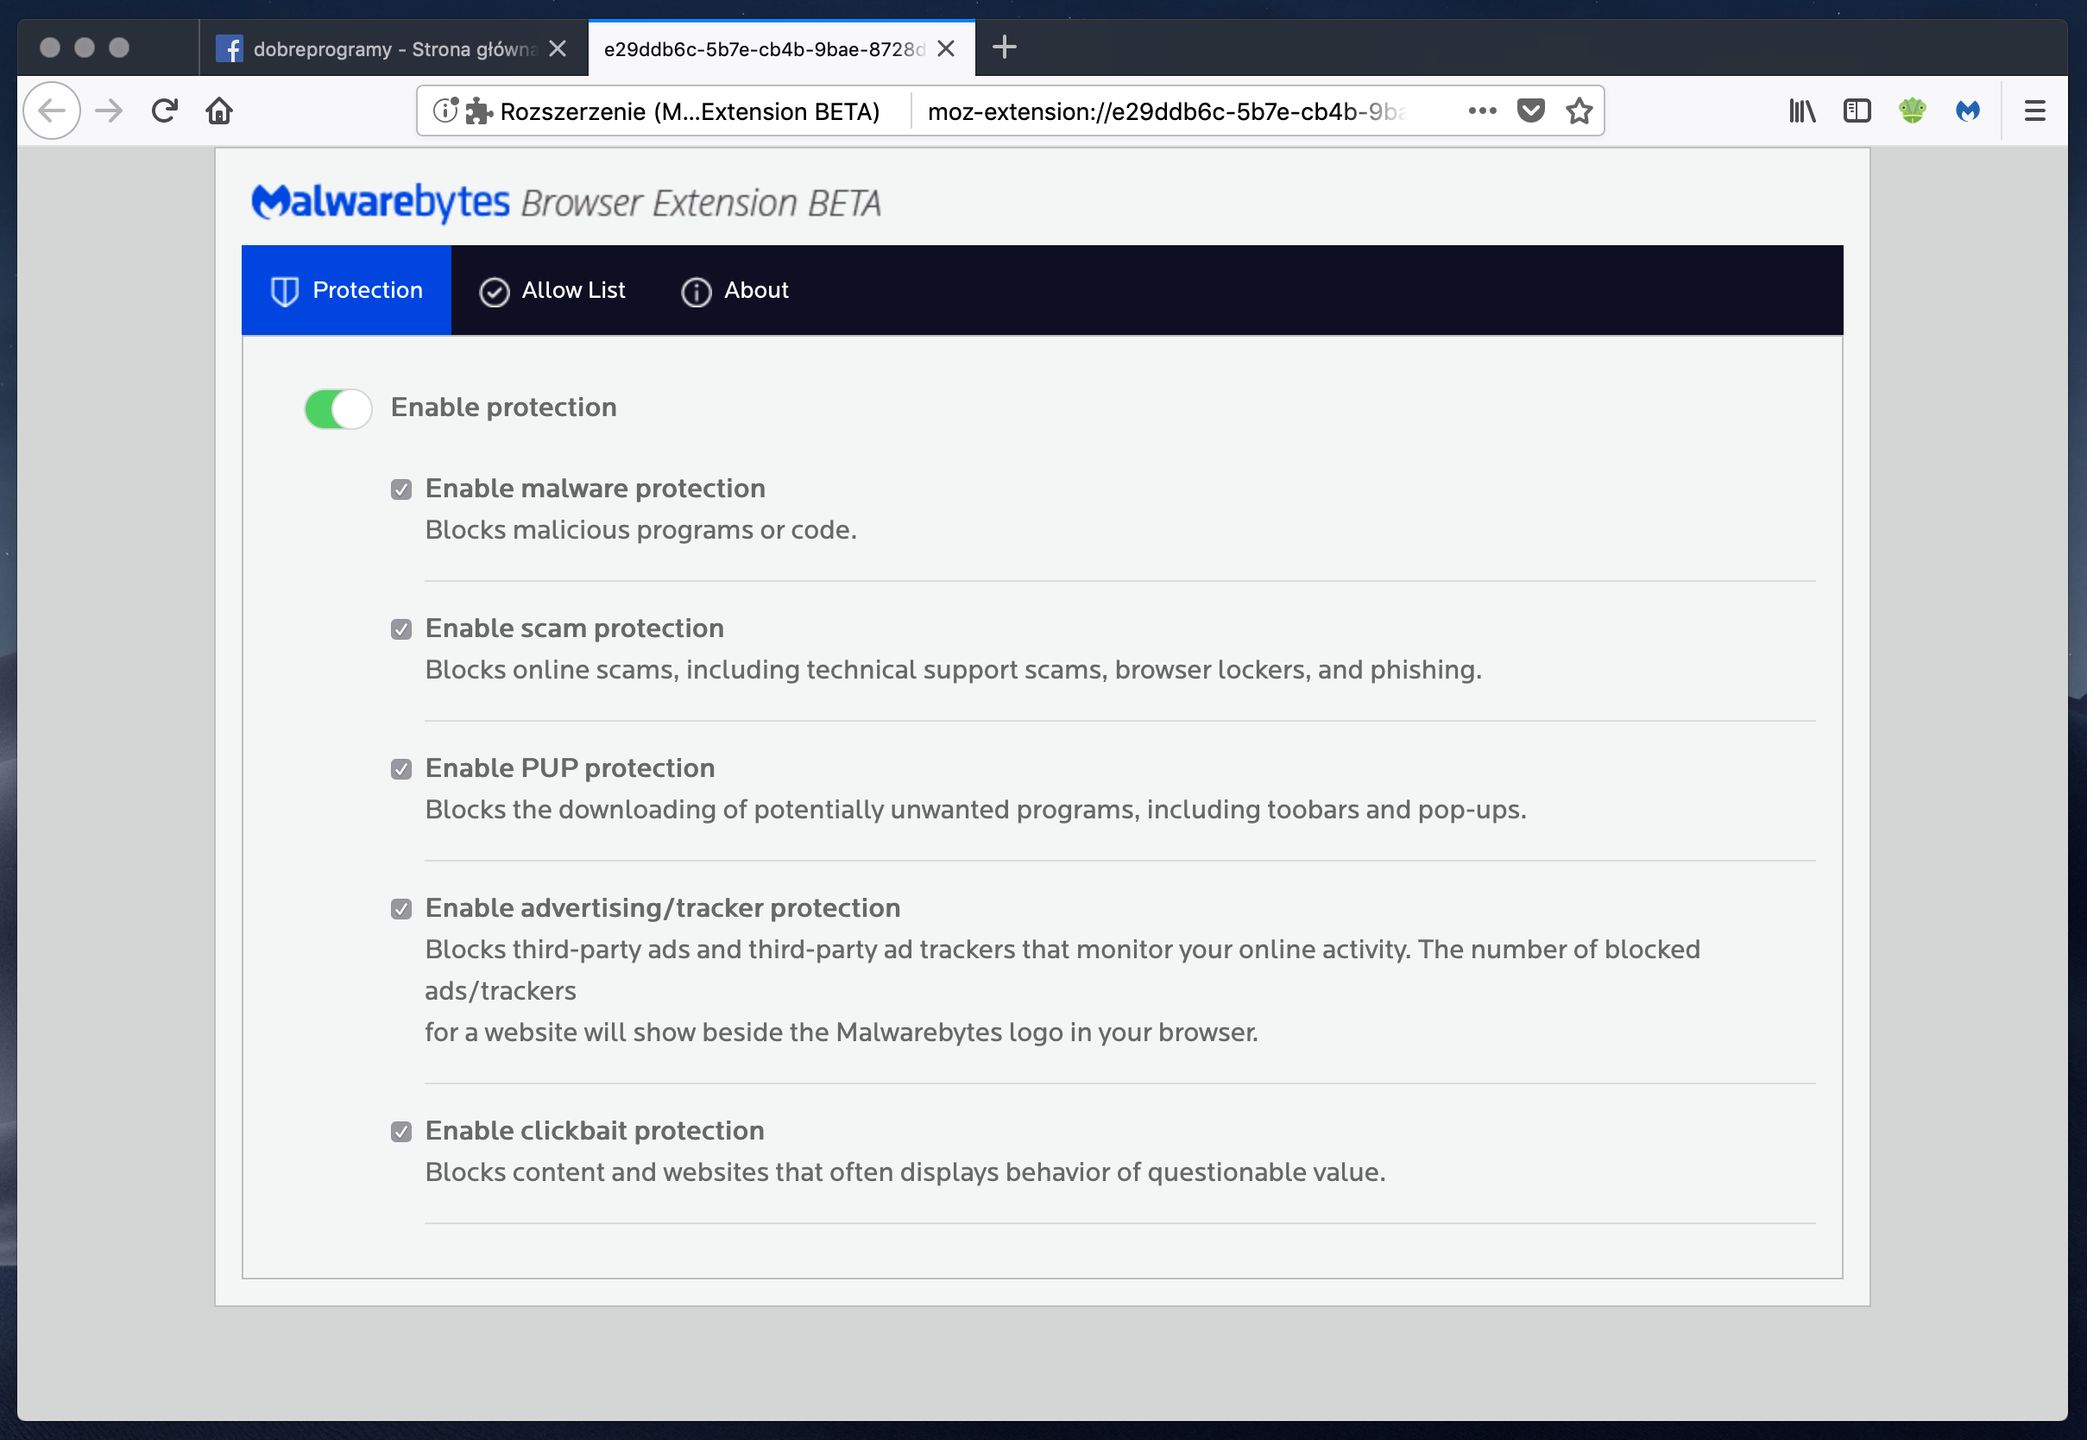Uncheck Enable scam protection
Viewport: 2087px width, 1440px height.
coord(401,629)
